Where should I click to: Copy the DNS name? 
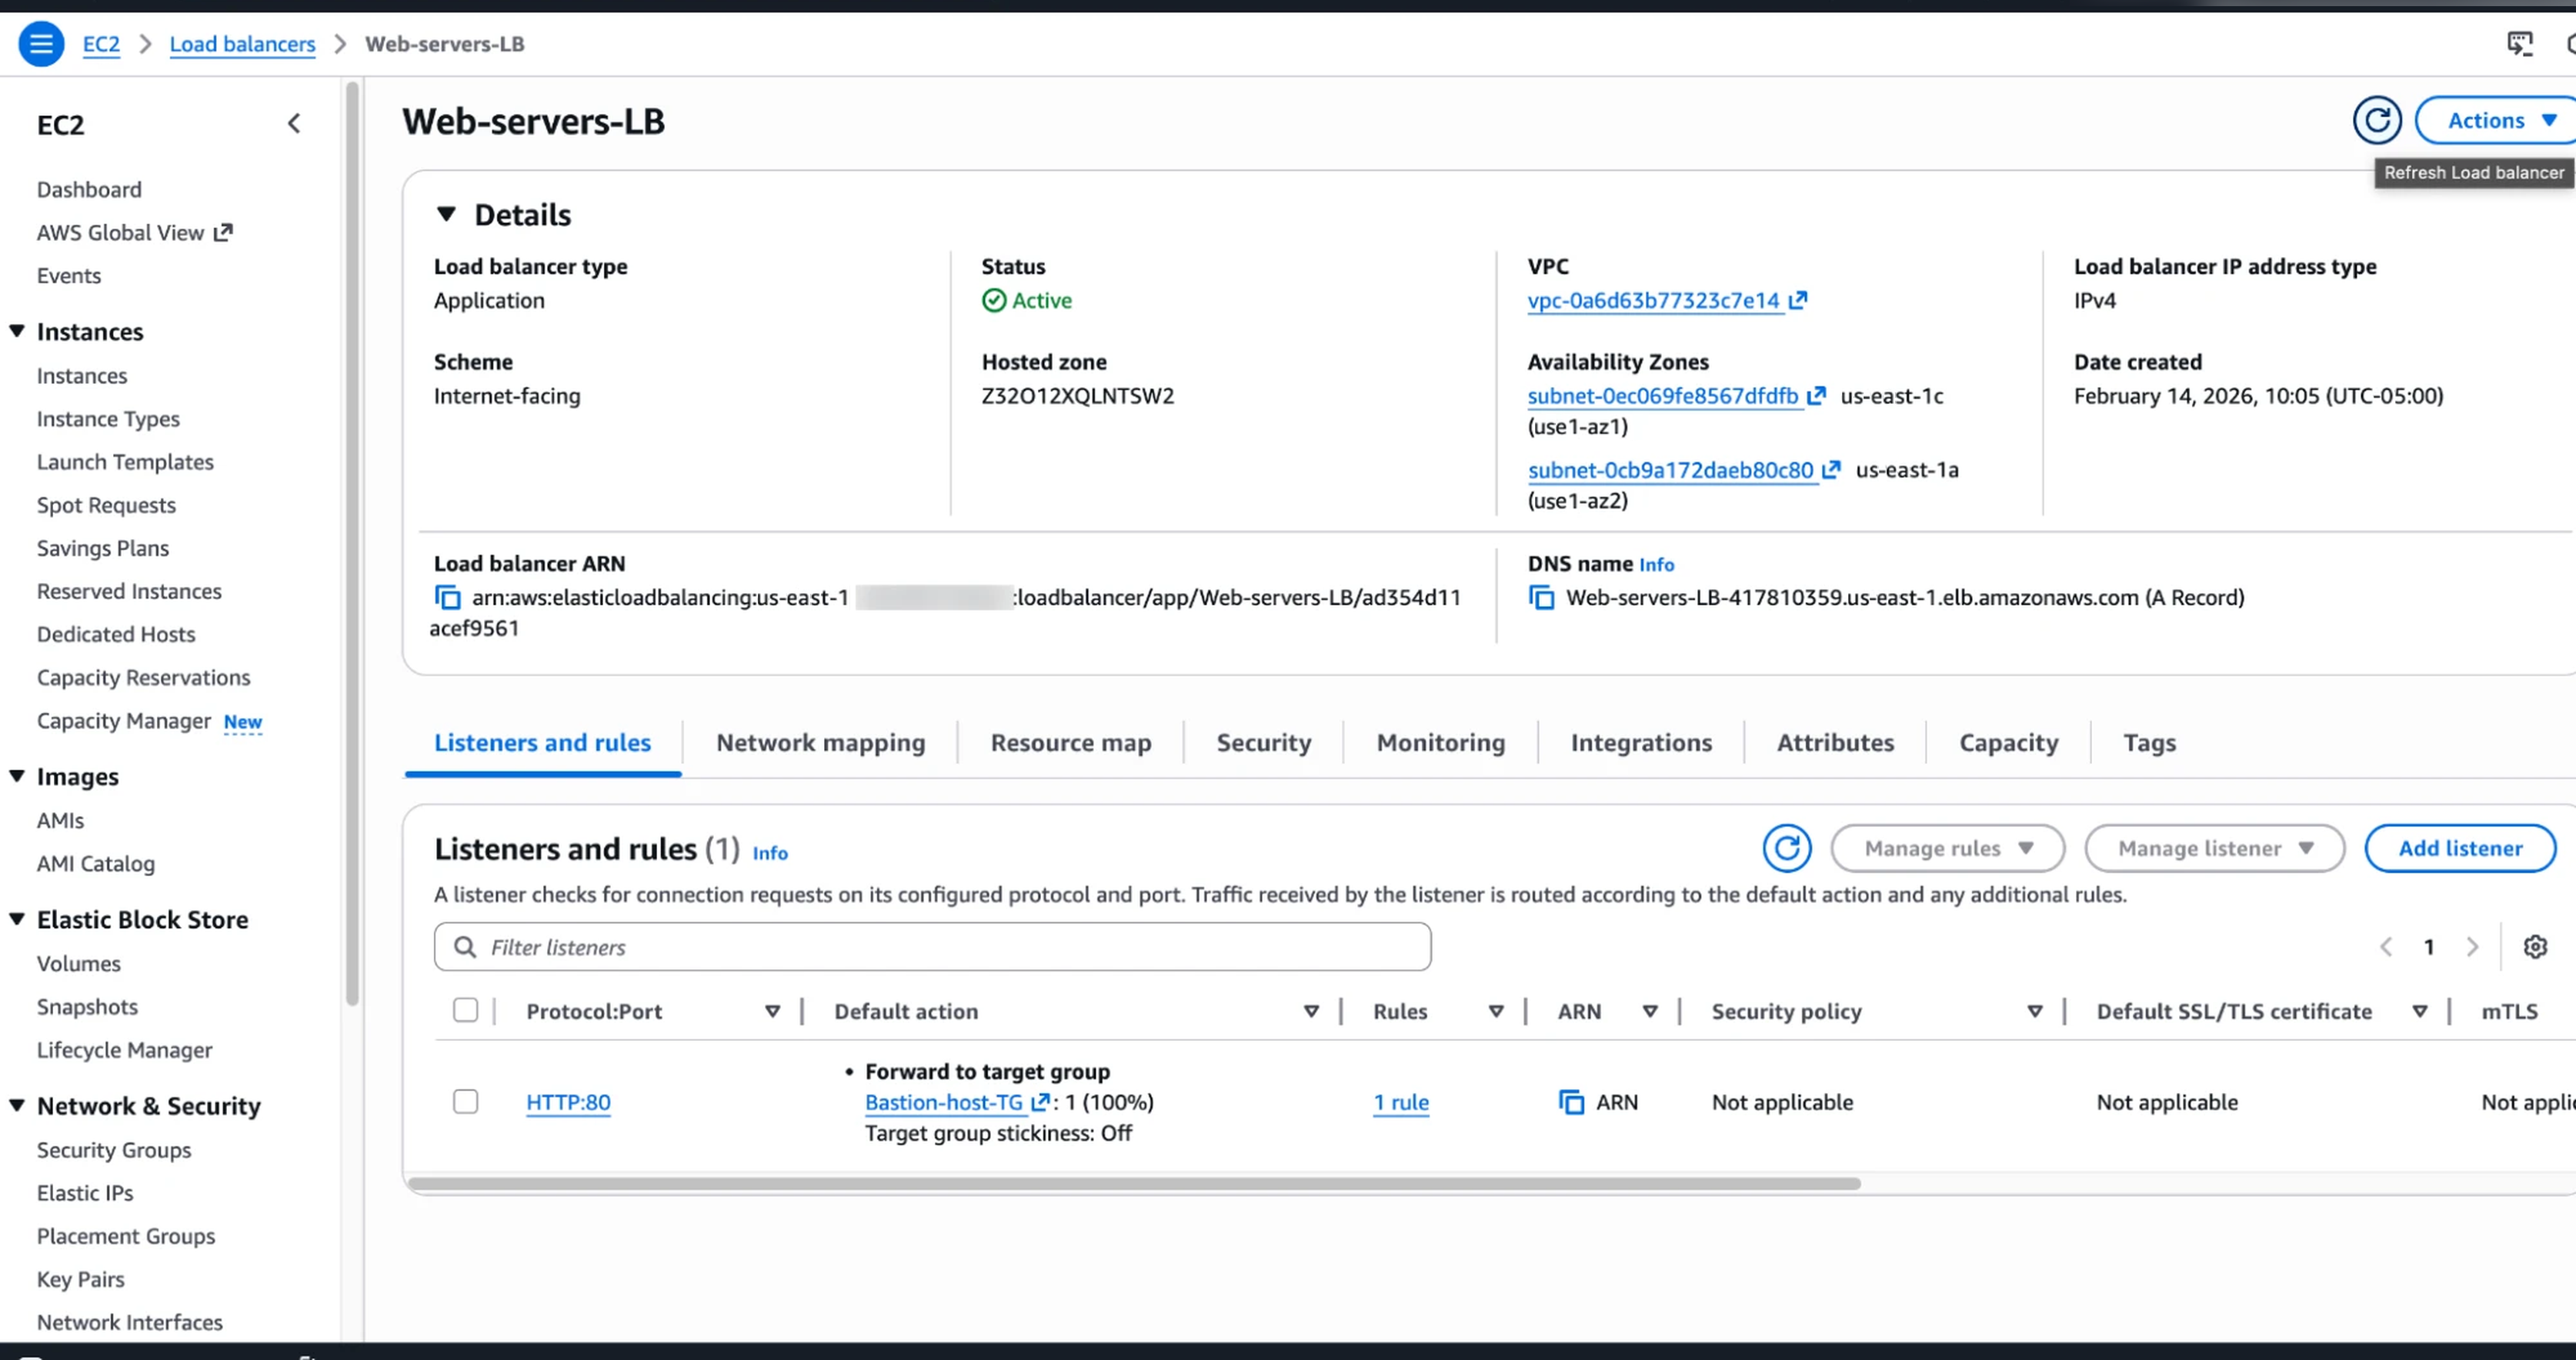(x=1541, y=597)
